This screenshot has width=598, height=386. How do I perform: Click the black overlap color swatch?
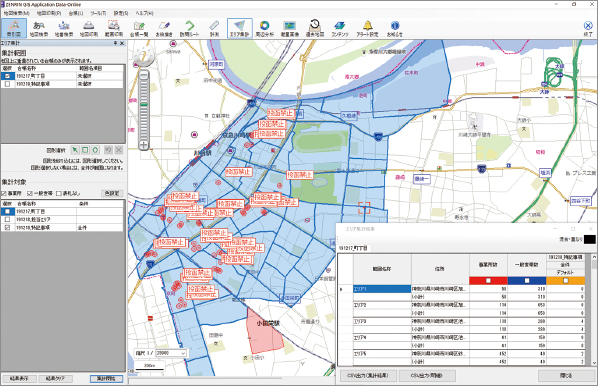pyautogui.click(x=589, y=240)
